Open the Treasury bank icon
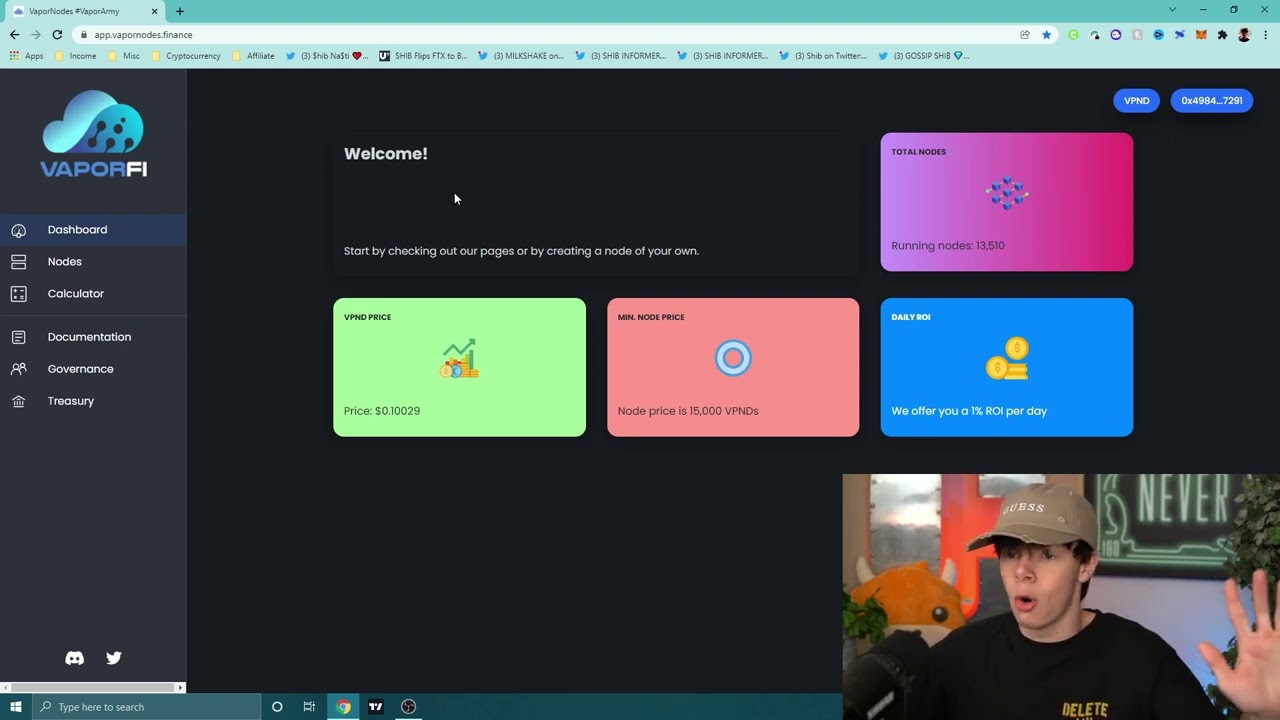Screen dimensions: 1280x720 click(x=18, y=401)
